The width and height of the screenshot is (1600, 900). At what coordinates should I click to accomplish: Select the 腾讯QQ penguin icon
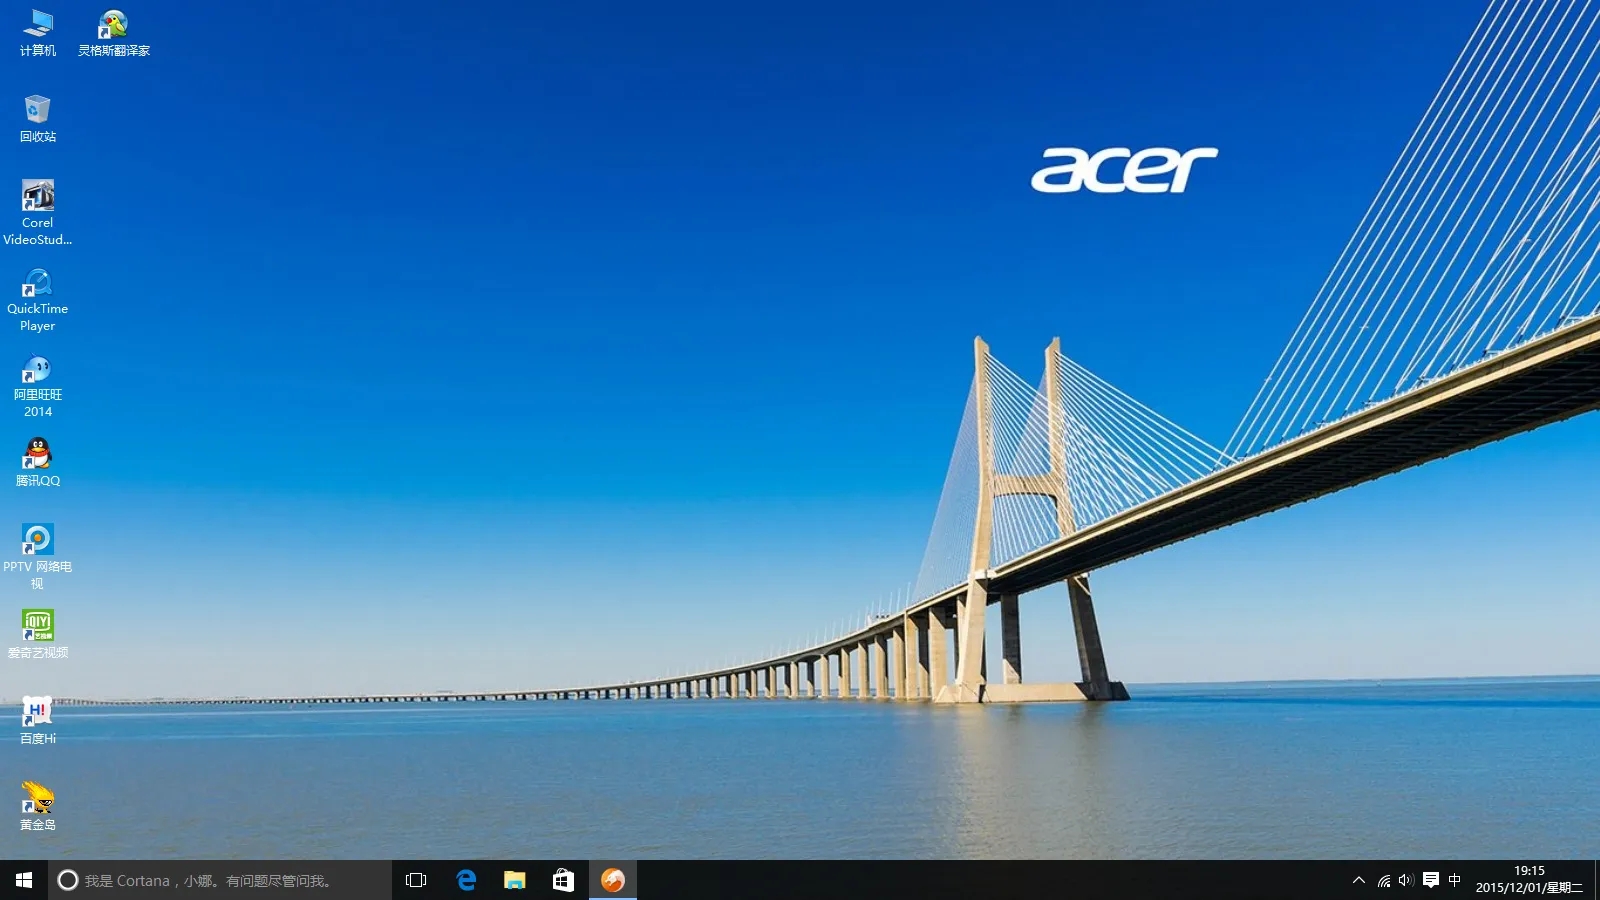(x=38, y=462)
